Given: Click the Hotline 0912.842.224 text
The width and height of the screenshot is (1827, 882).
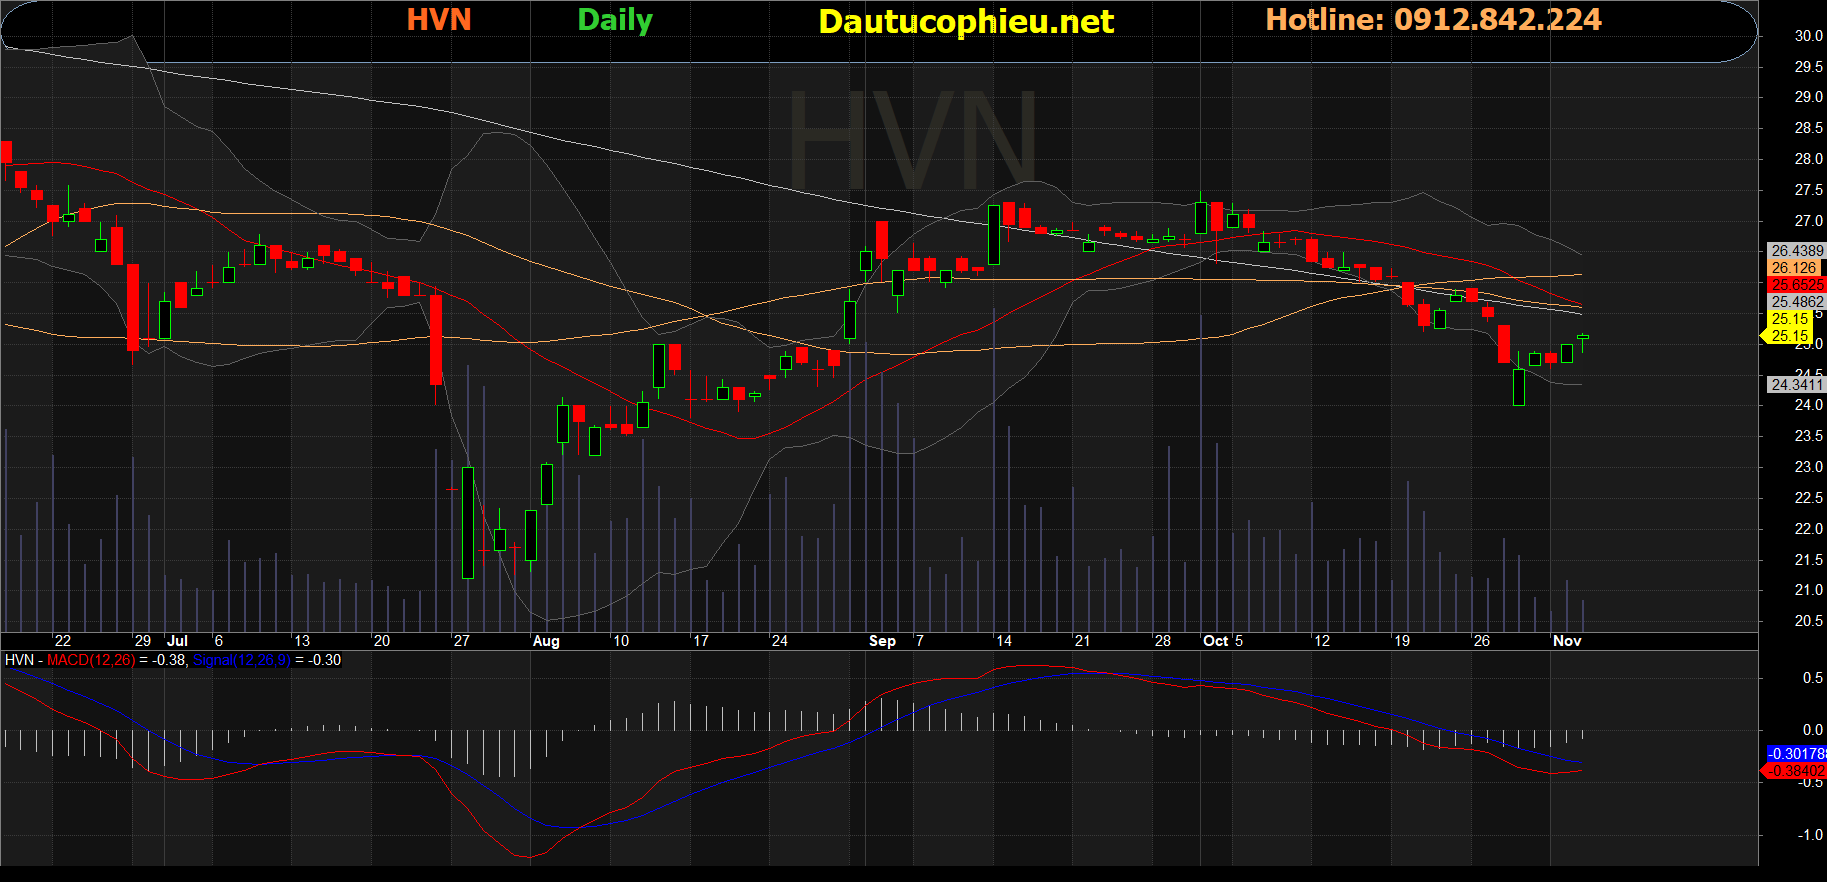Looking at the screenshot, I should click(x=1434, y=20).
